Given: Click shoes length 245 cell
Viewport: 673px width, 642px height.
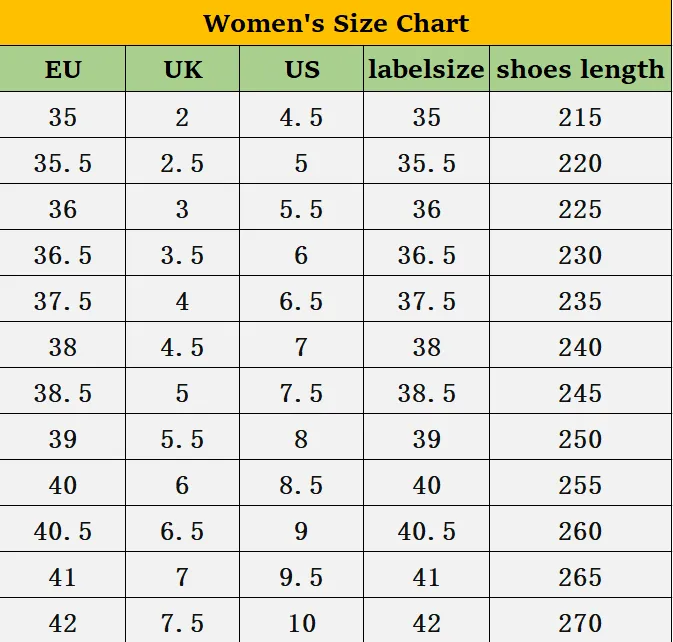Looking at the screenshot, I should coord(580,391).
